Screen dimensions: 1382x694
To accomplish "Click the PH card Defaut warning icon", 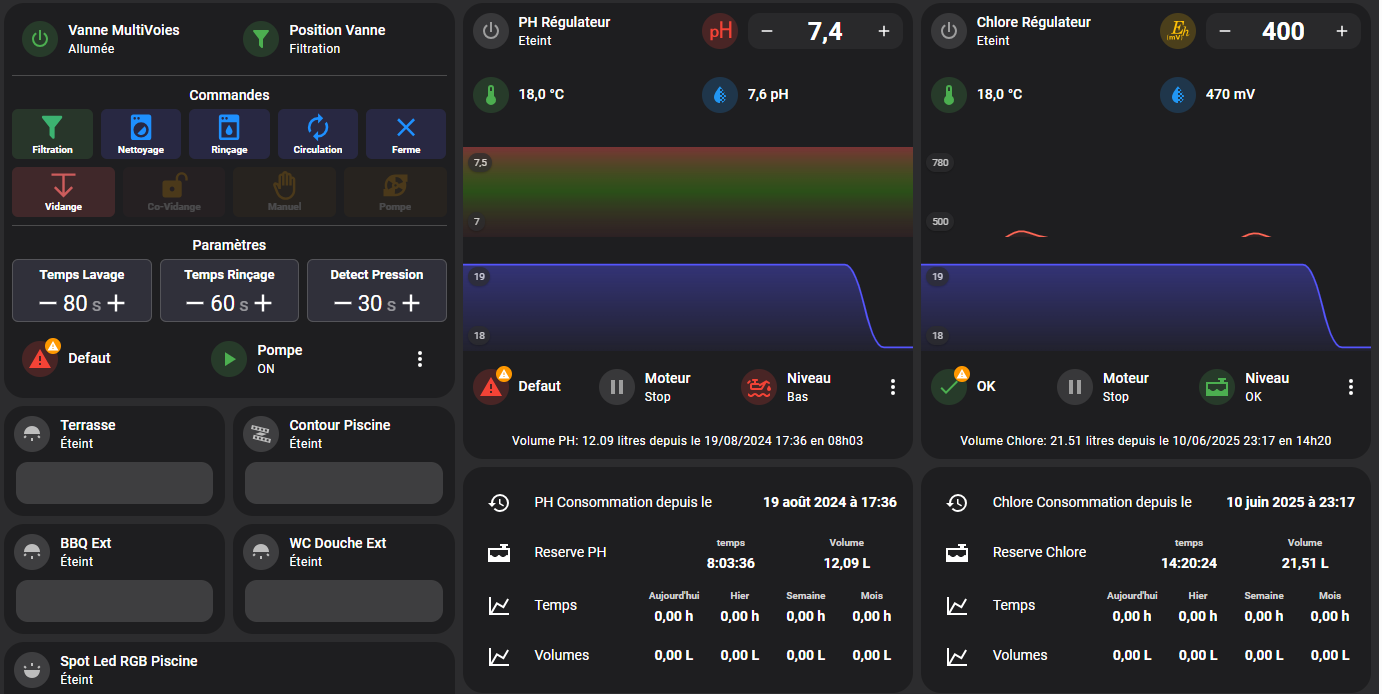I will coord(491,387).
